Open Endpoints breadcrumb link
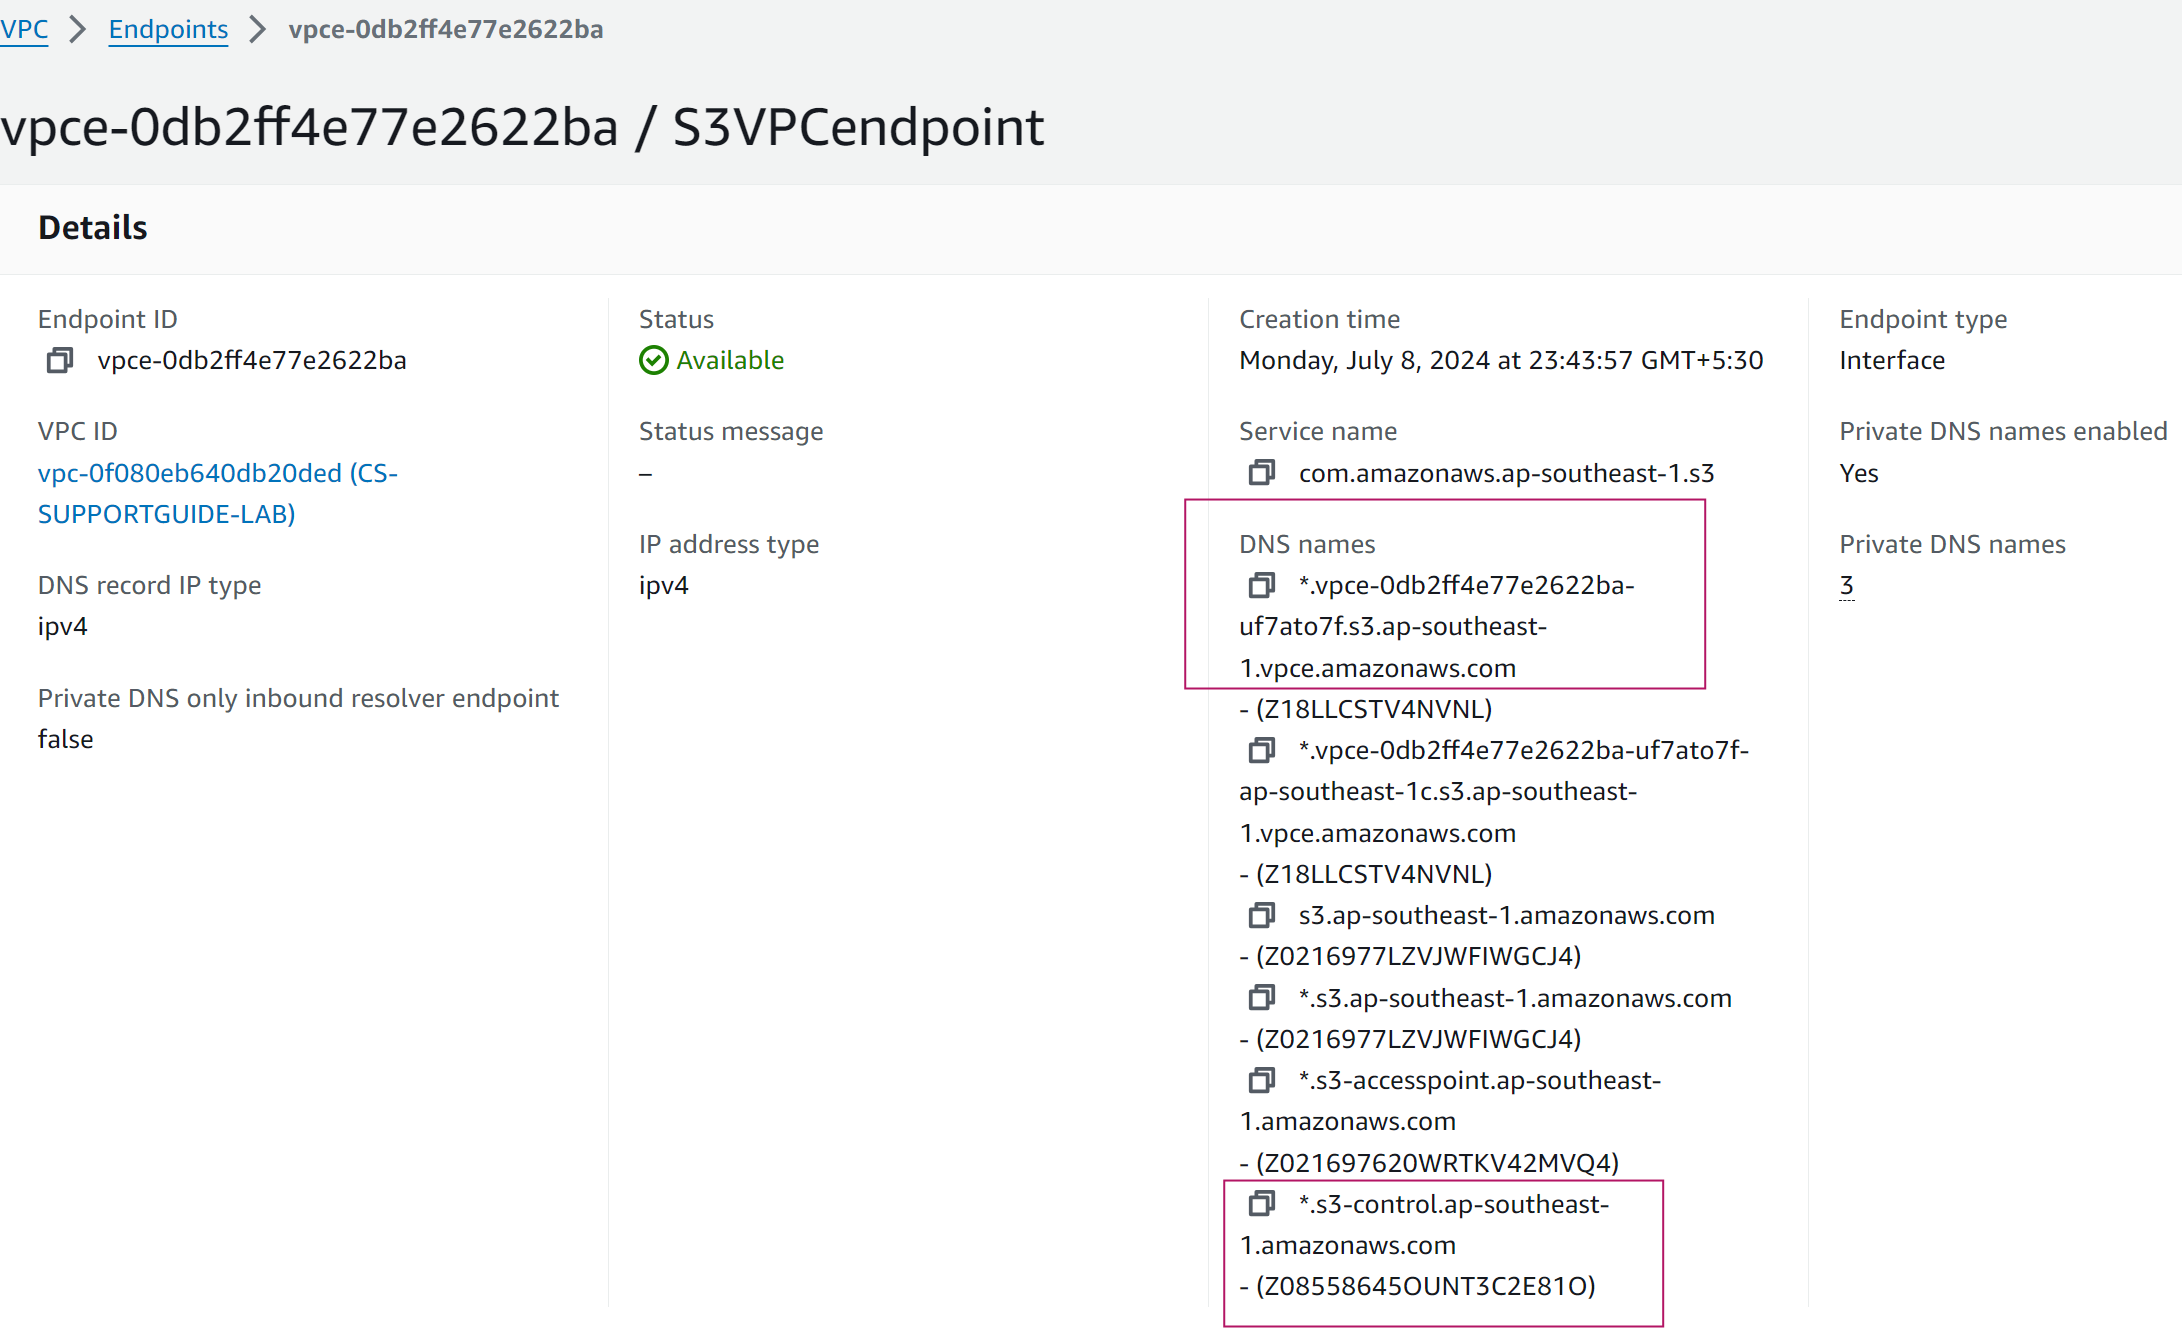Screen dimensions: 2182x1328 (168, 29)
